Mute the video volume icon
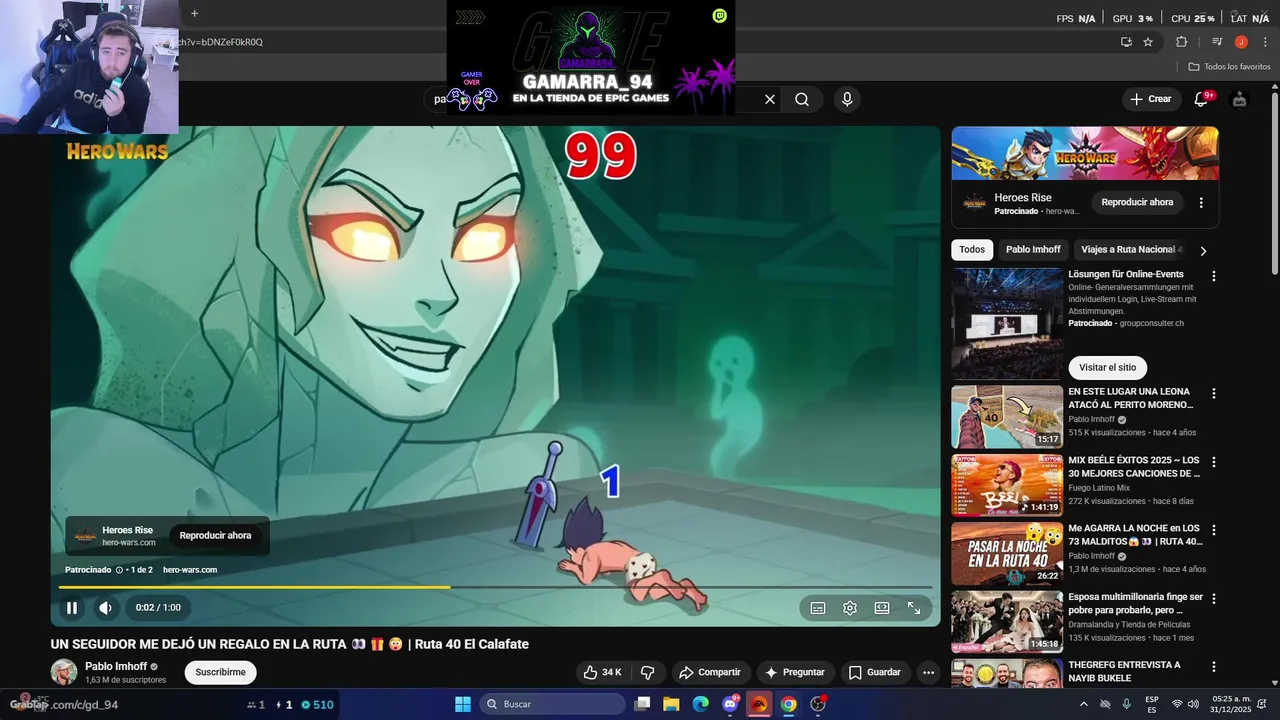1280x720 pixels. pos(105,607)
